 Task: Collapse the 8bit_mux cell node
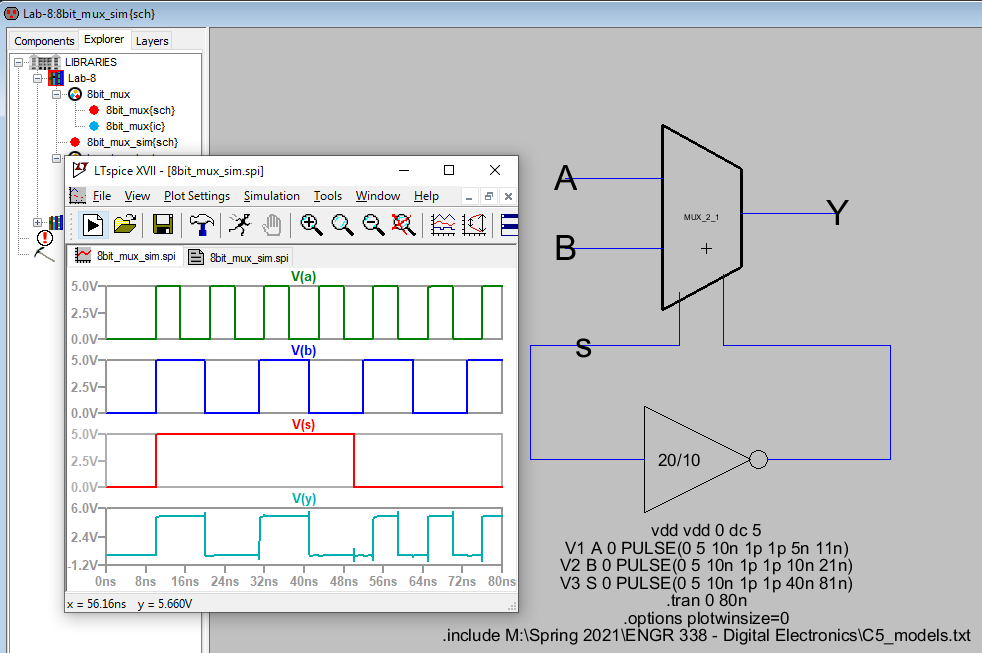point(56,94)
